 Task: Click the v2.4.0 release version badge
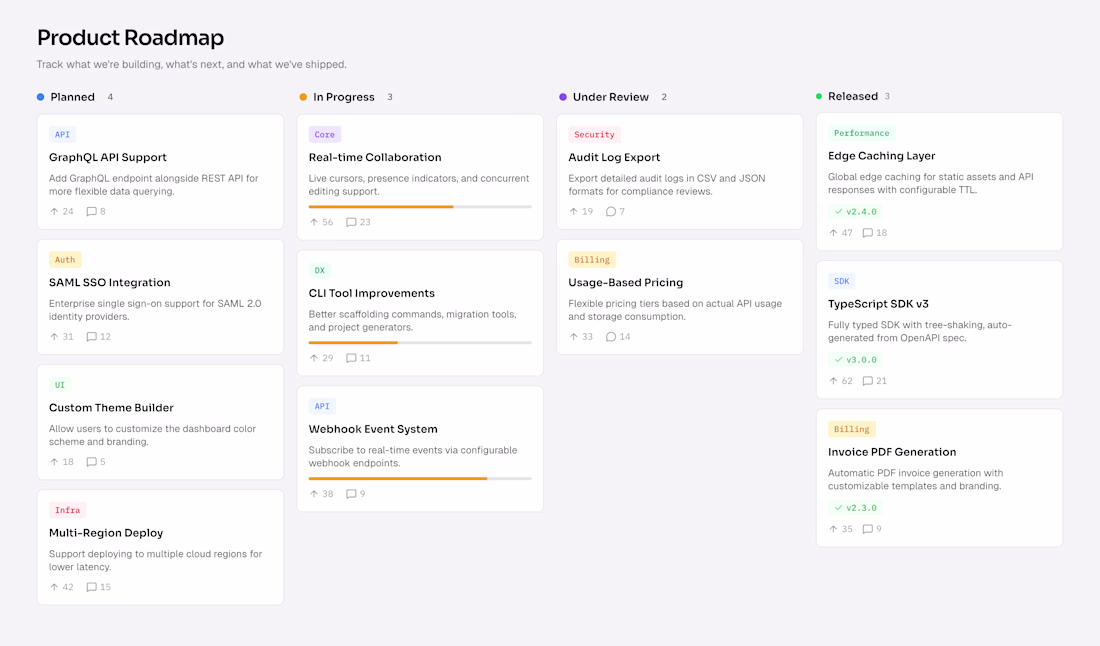click(x=854, y=212)
